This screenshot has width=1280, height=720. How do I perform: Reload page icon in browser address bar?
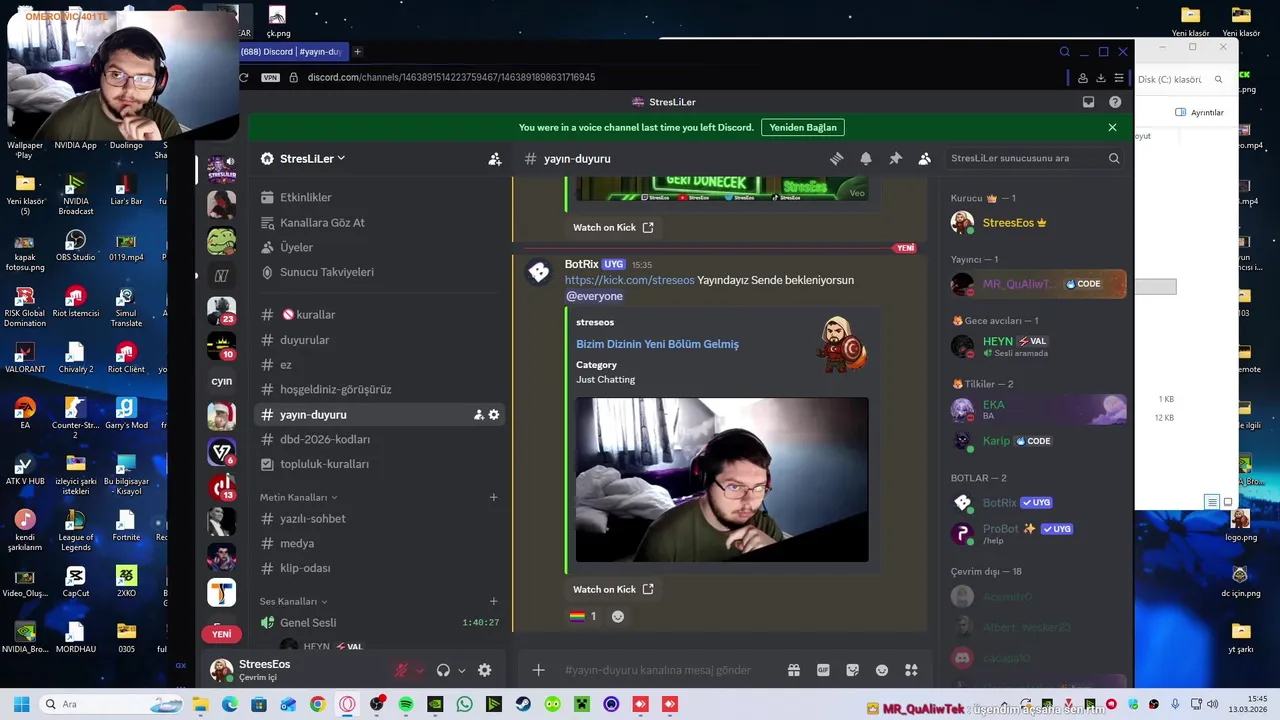click(x=244, y=77)
